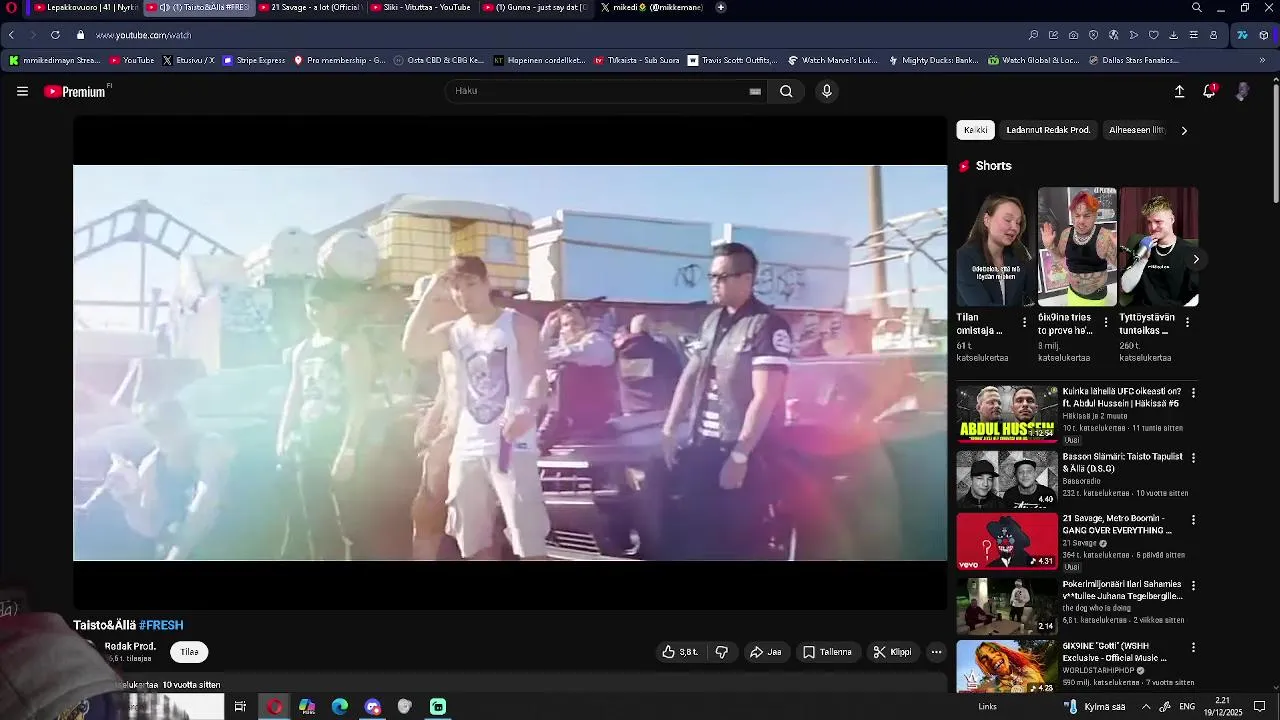Create a clip with Klippi
This screenshot has height=720, width=1280.
(x=892, y=652)
